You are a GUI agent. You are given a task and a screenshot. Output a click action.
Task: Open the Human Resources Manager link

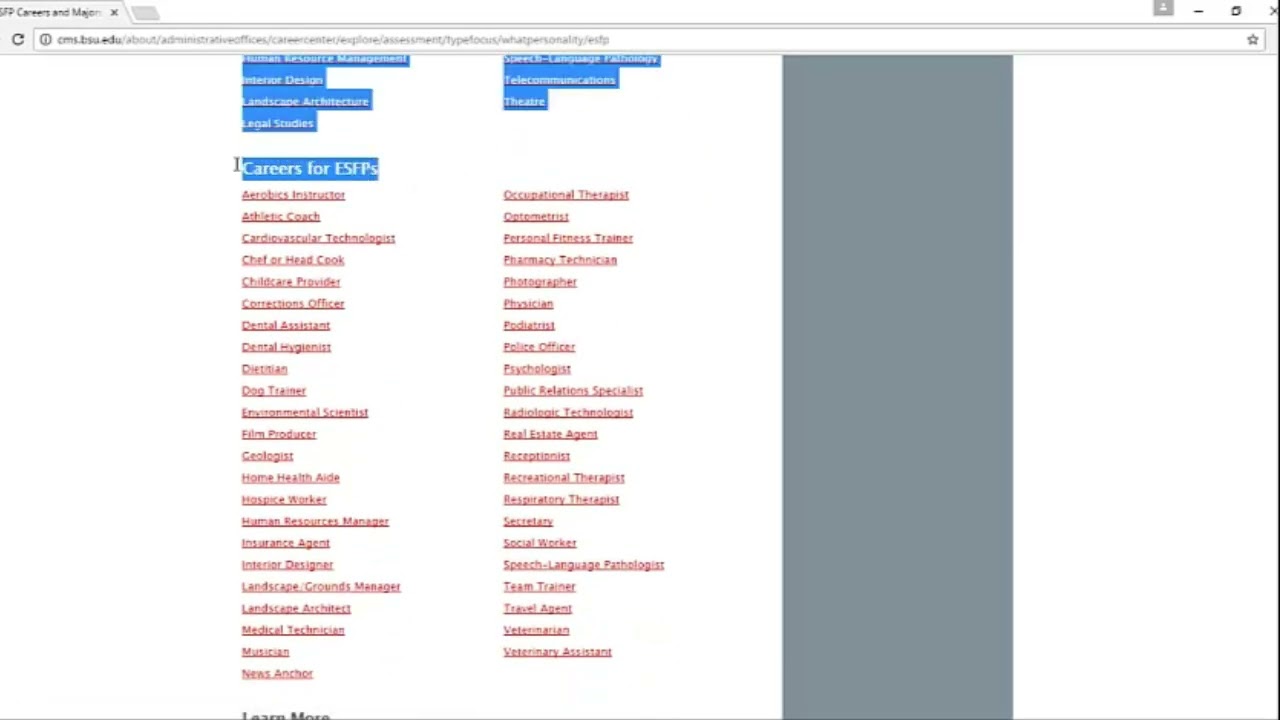(314, 521)
